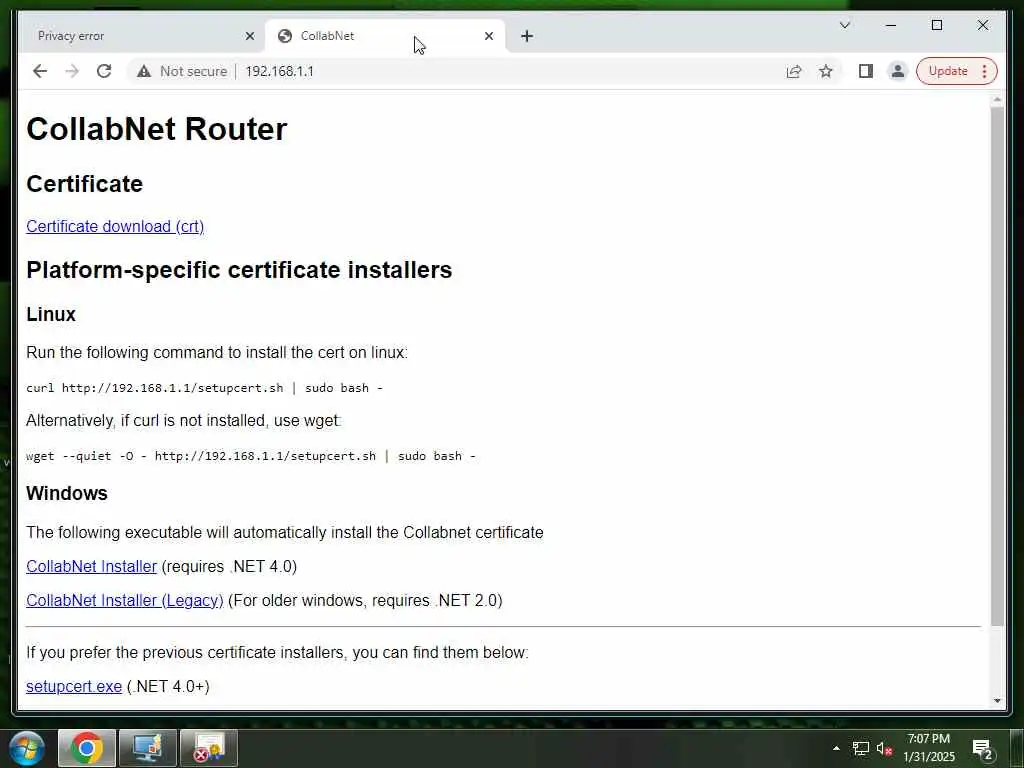Open the browser side panel
This screenshot has height=768, width=1024.
(x=866, y=71)
